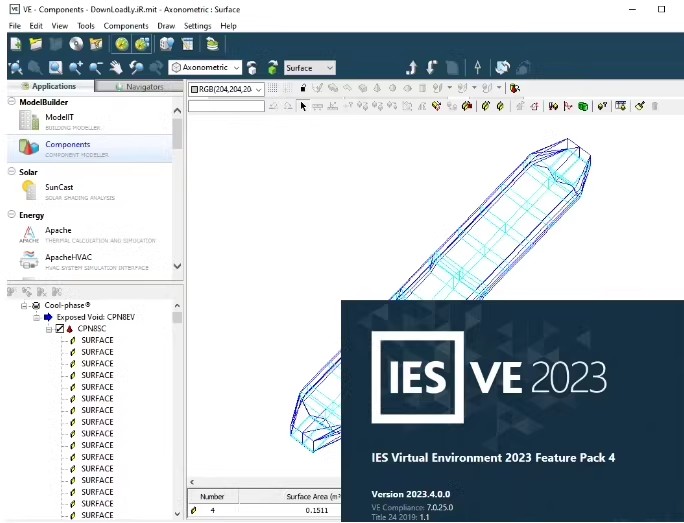The width and height of the screenshot is (684, 523).
Task: Open the Axonometric view dropdown
Action: coord(205,68)
